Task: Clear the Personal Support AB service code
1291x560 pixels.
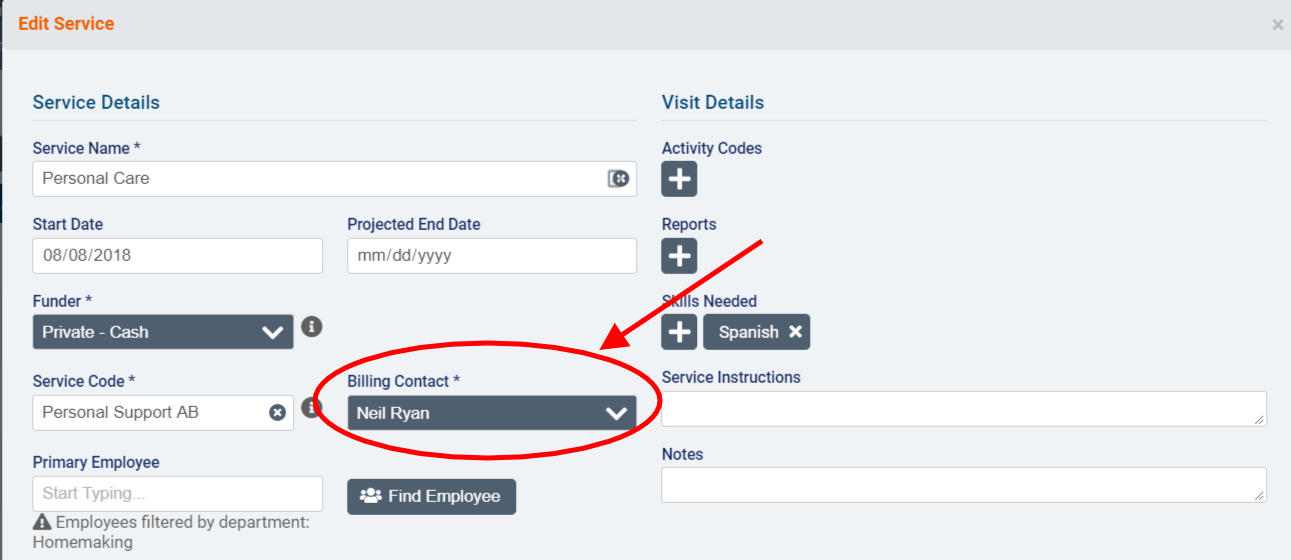Action: click(x=277, y=412)
